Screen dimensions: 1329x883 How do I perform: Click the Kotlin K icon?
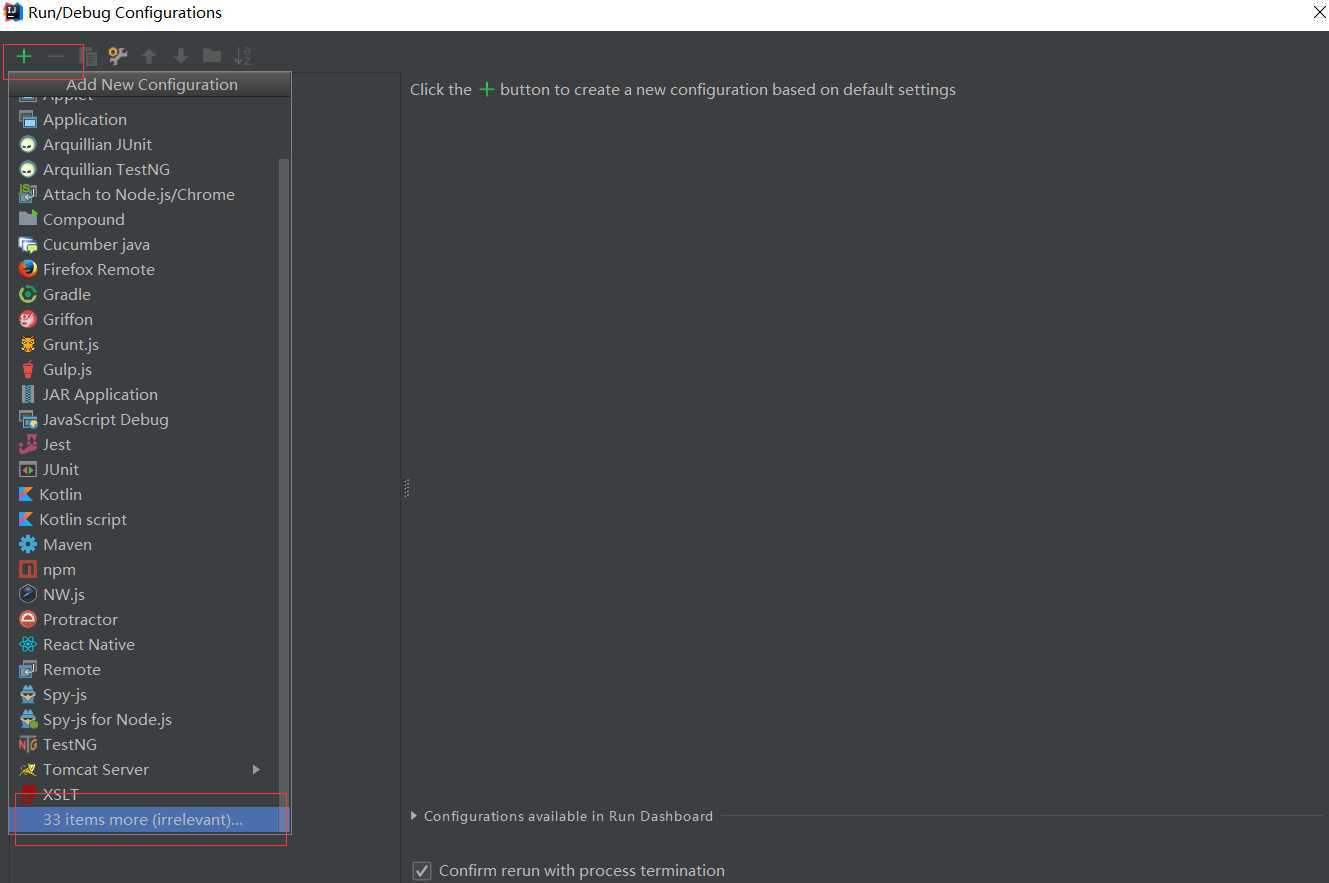click(x=26, y=494)
